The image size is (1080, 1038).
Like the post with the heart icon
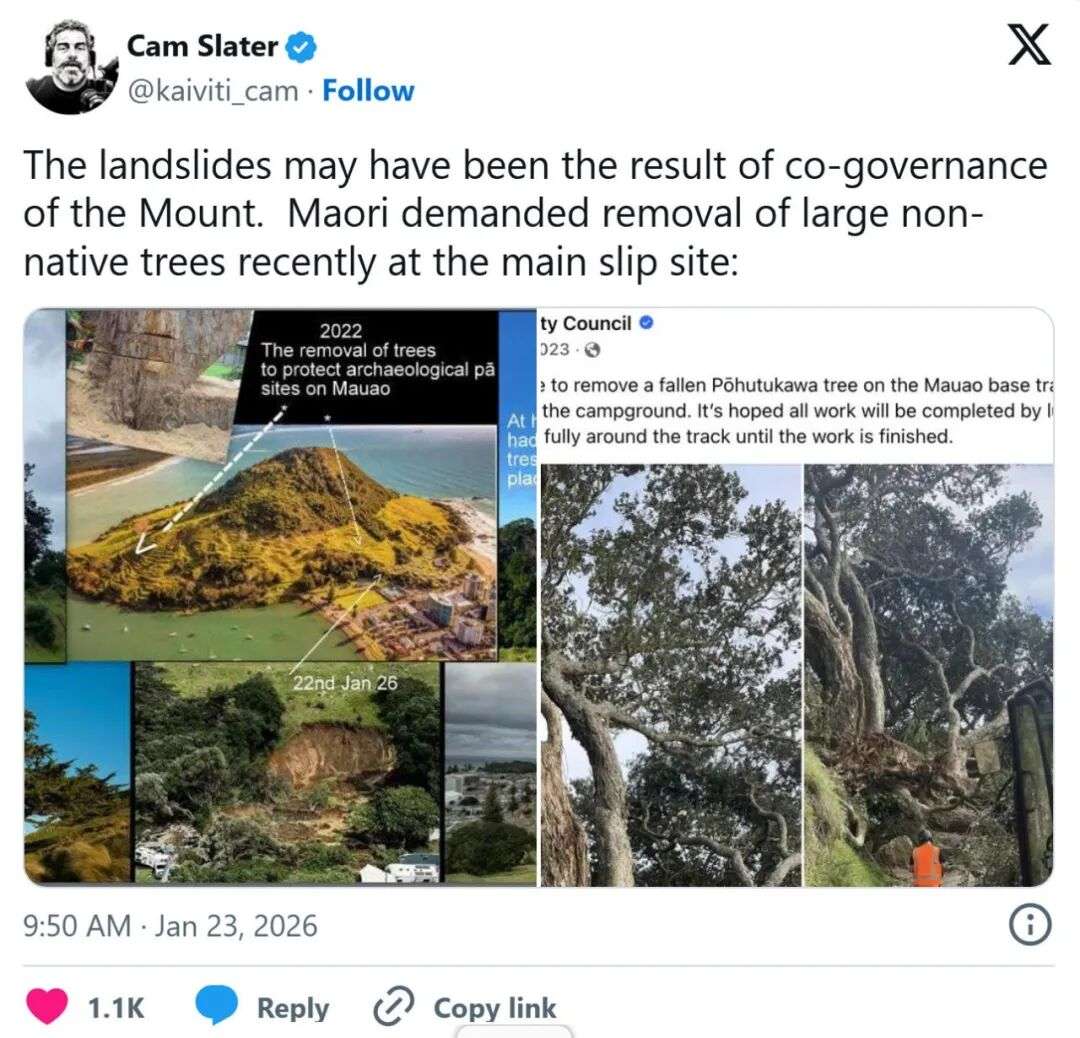coord(46,1007)
